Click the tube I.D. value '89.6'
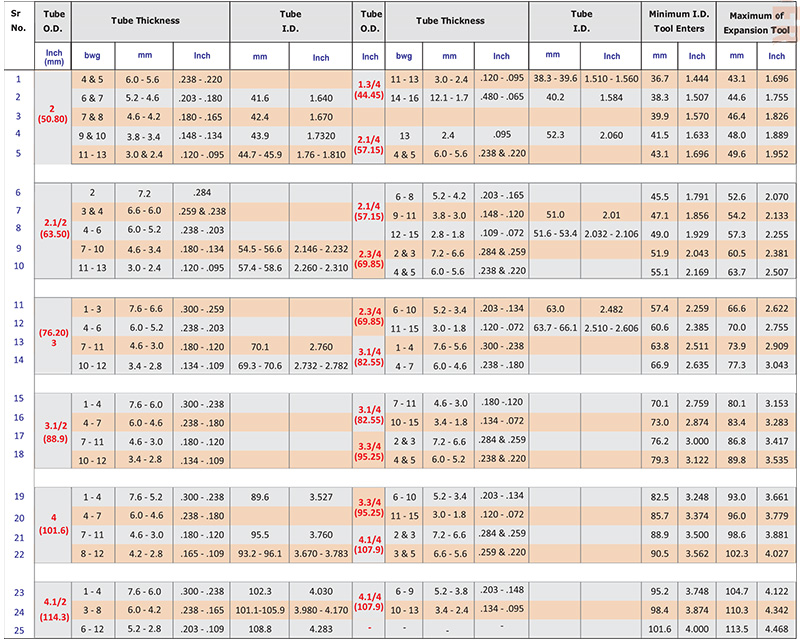 (260, 497)
